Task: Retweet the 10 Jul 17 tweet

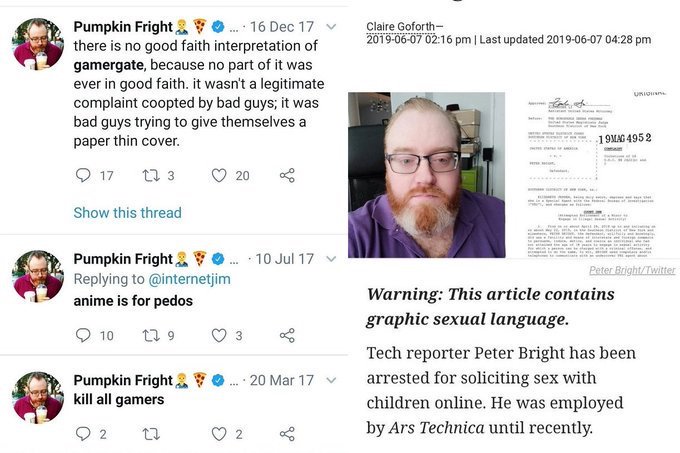Action: [x=151, y=335]
